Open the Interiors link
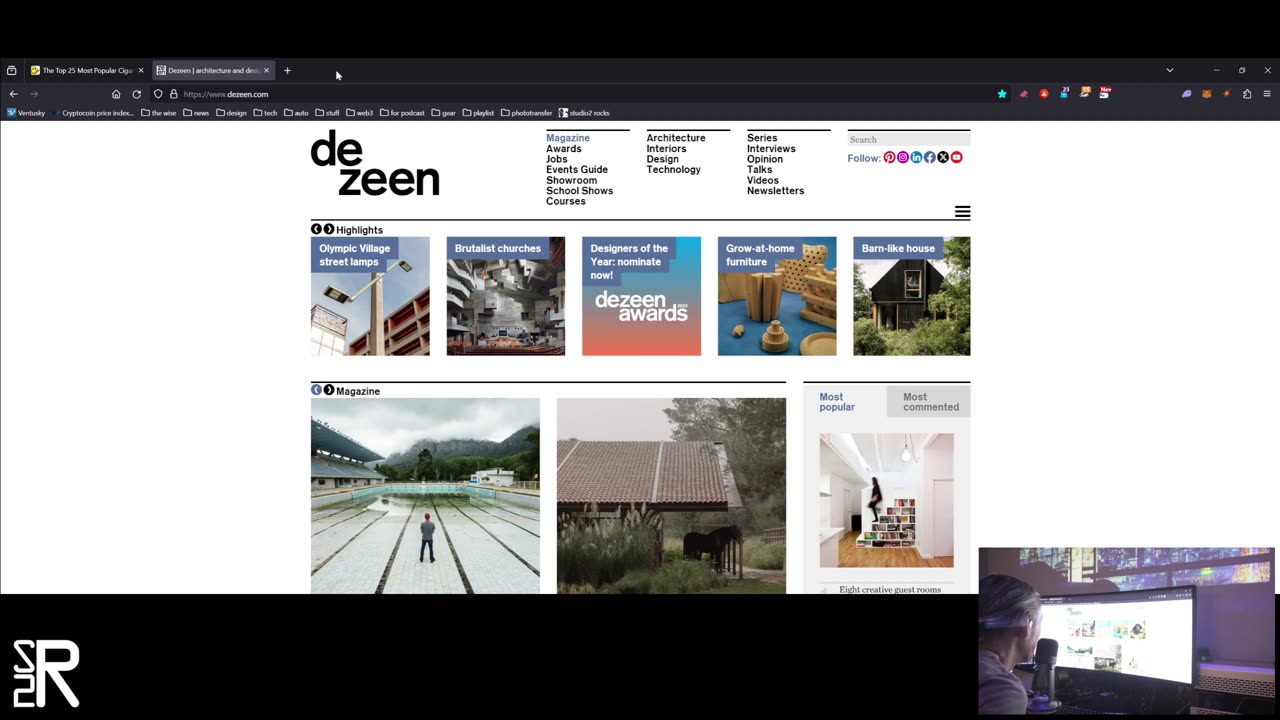This screenshot has width=1280, height=720. click(x=667, y=149)
